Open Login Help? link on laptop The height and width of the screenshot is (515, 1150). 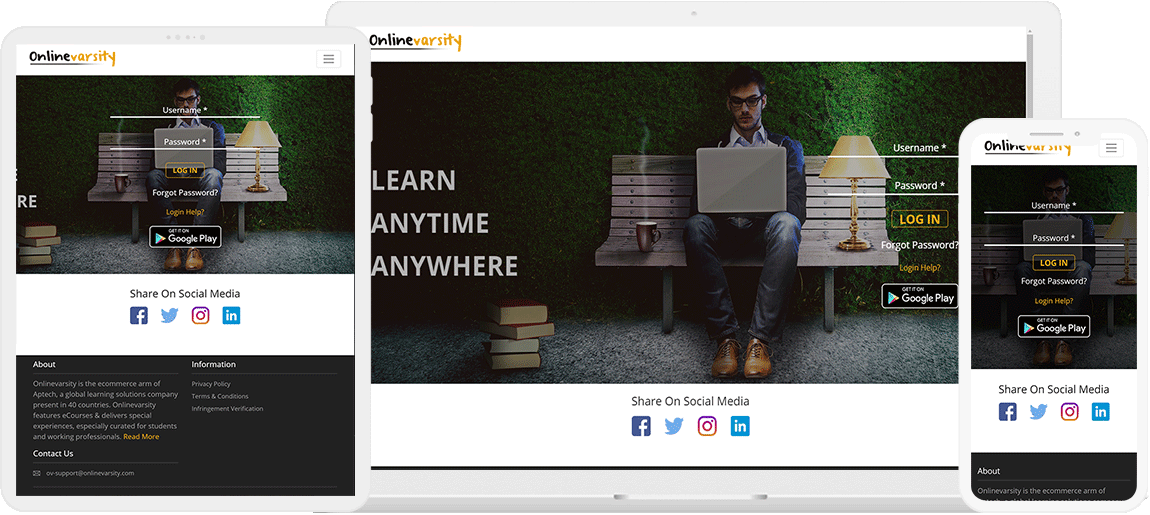tap(920, 268)
